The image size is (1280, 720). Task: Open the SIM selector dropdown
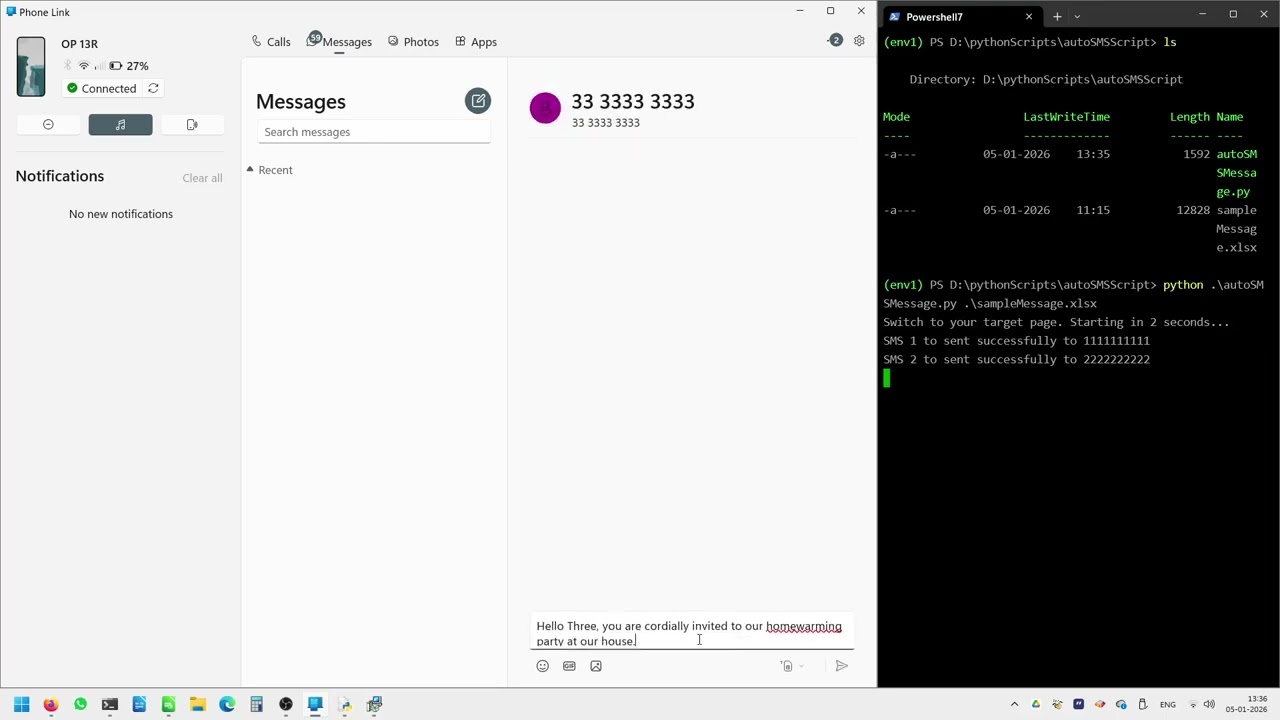point(791,666)
